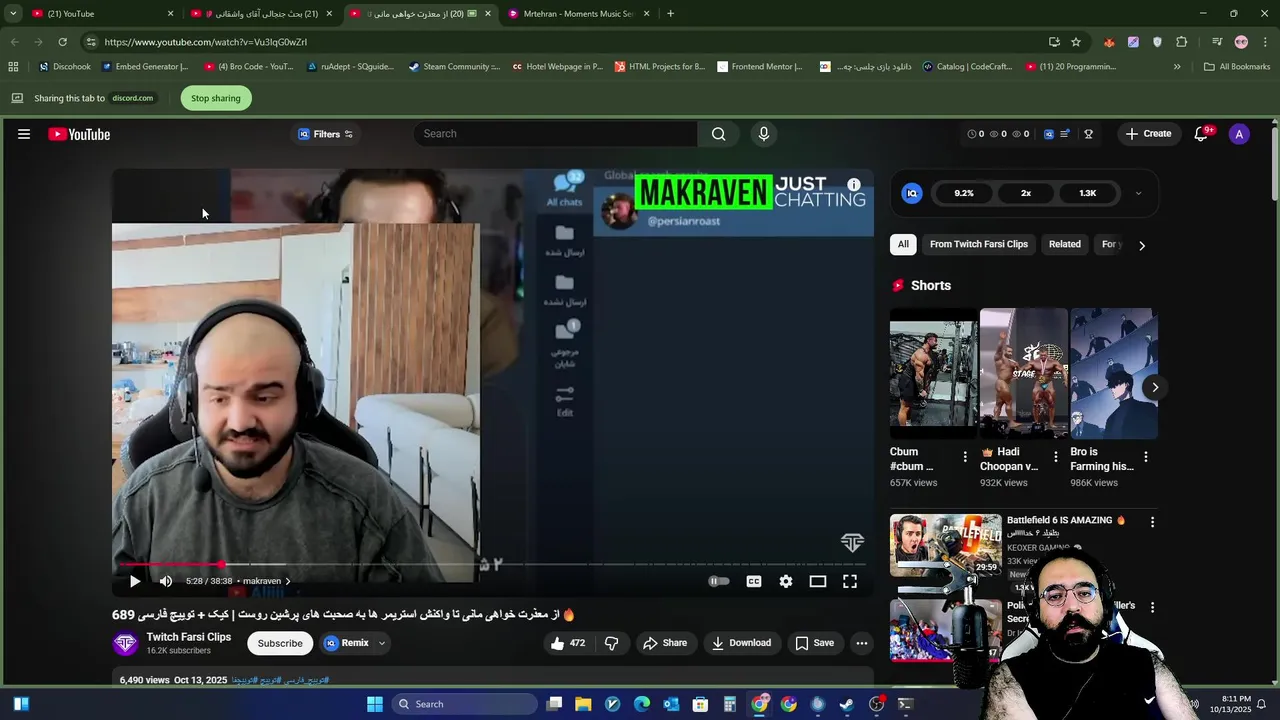Screen dimensions: 1280x720
Task: Open the YouTube guide hamburger menu
Action: 24,134
